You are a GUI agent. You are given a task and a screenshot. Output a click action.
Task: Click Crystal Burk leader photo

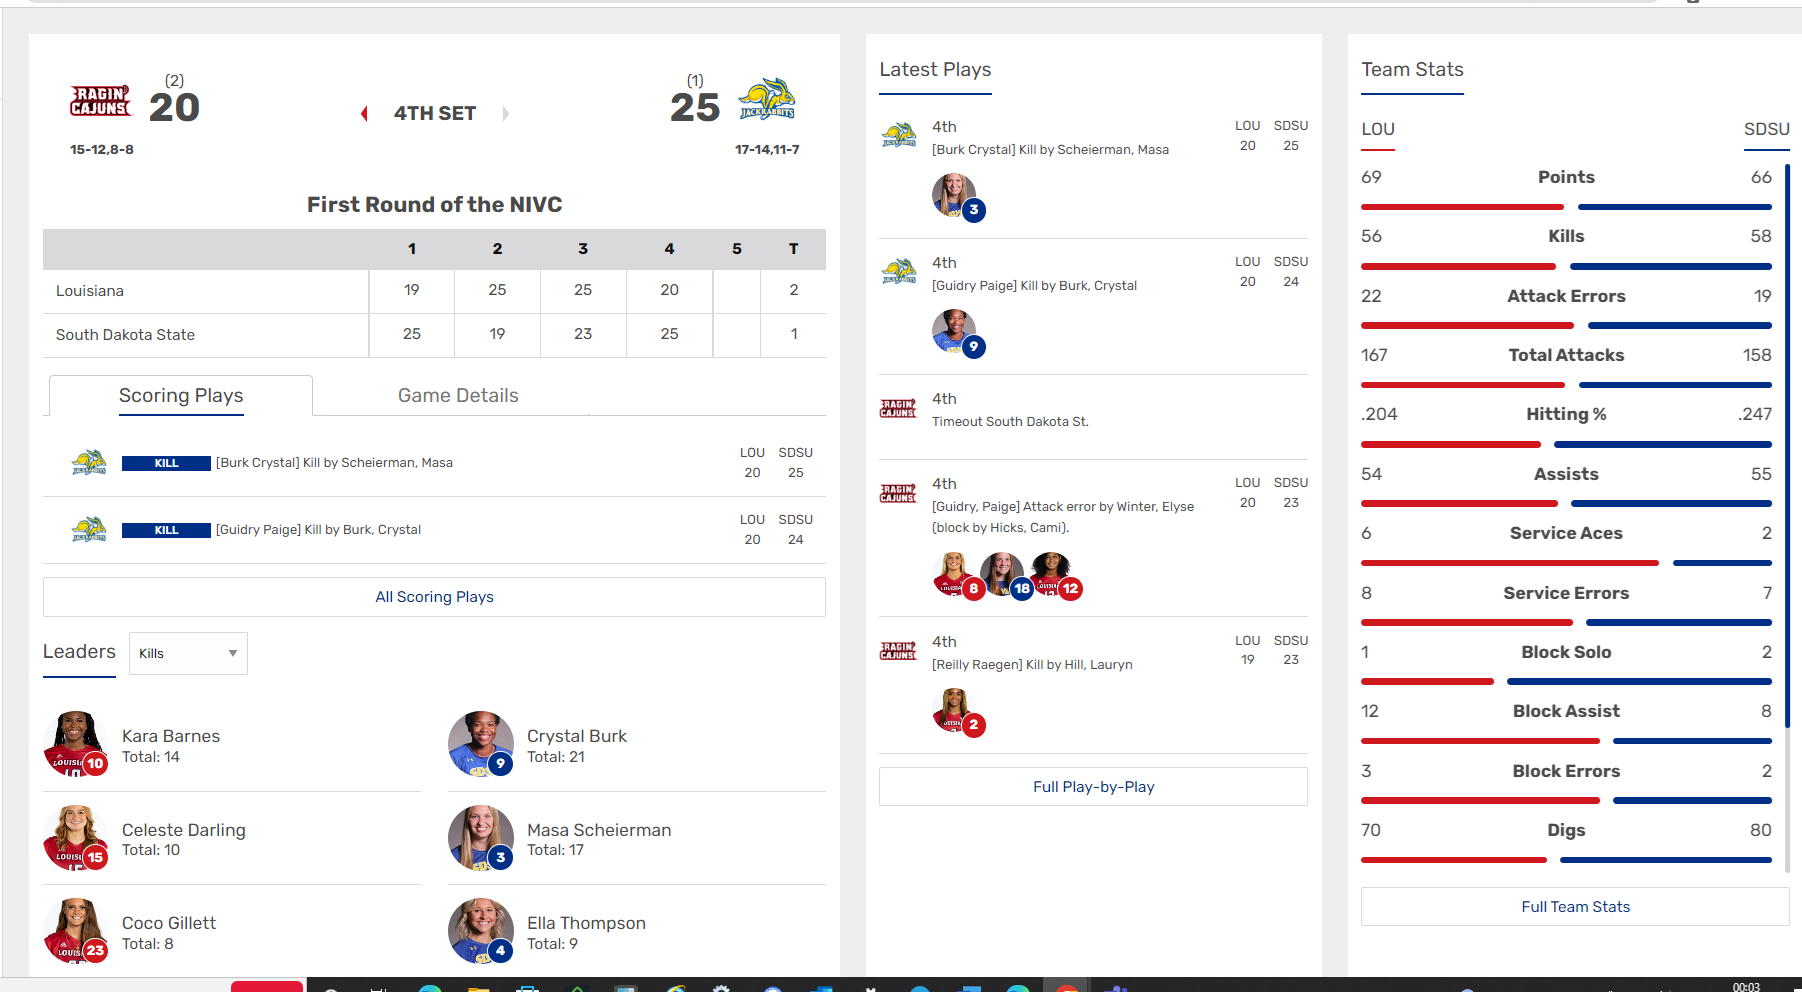click(480, 743)
